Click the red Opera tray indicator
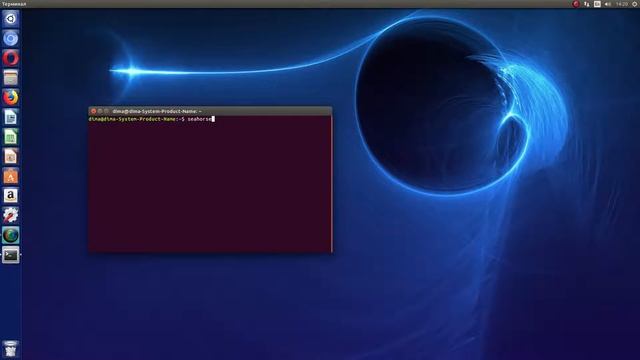This screenshot has height=360, width=640. click(x=576, y=4)
